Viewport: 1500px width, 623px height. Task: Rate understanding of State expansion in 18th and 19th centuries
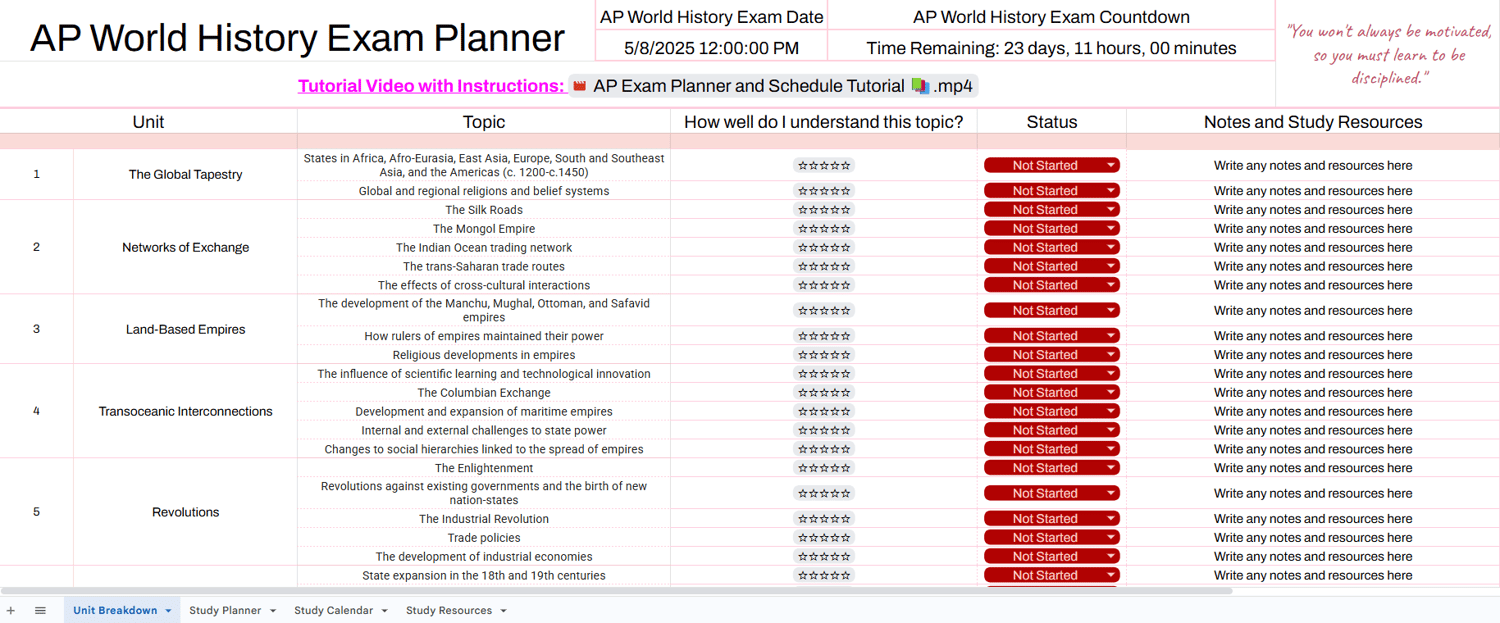tap(824, 576)
